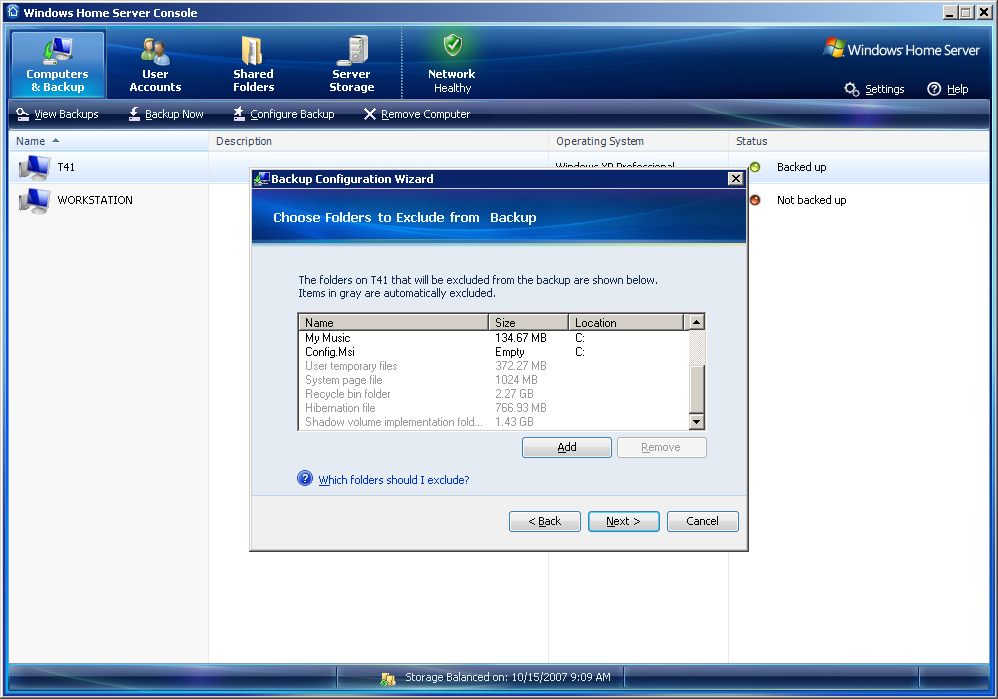The image size is (998, 699).
Task: Click the grayed Recycle bin folder row
Action: pyautogui.click(x=494, y=394)
